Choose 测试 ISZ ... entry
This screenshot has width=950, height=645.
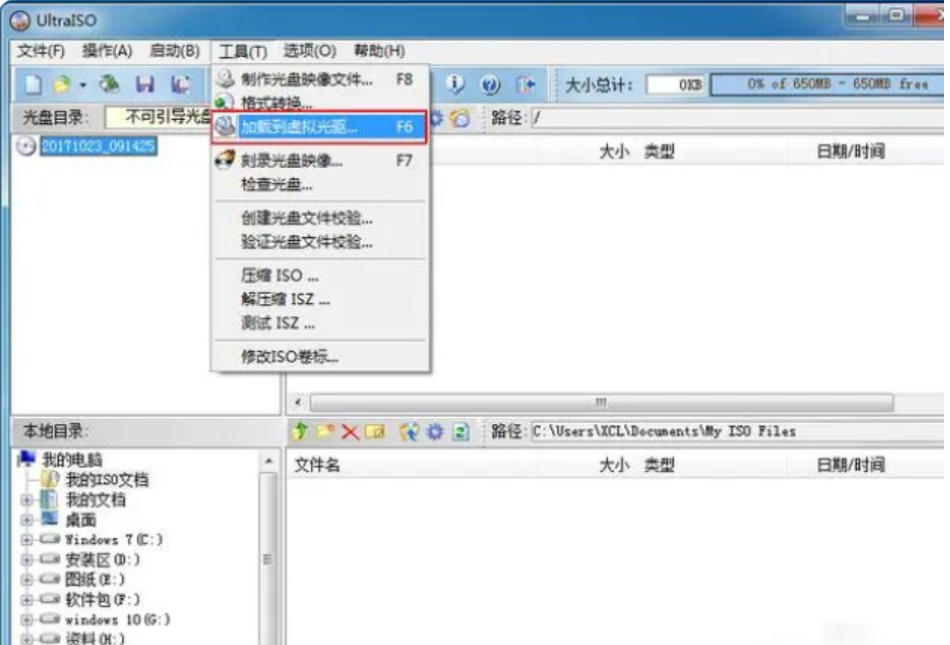pos(321,323)
